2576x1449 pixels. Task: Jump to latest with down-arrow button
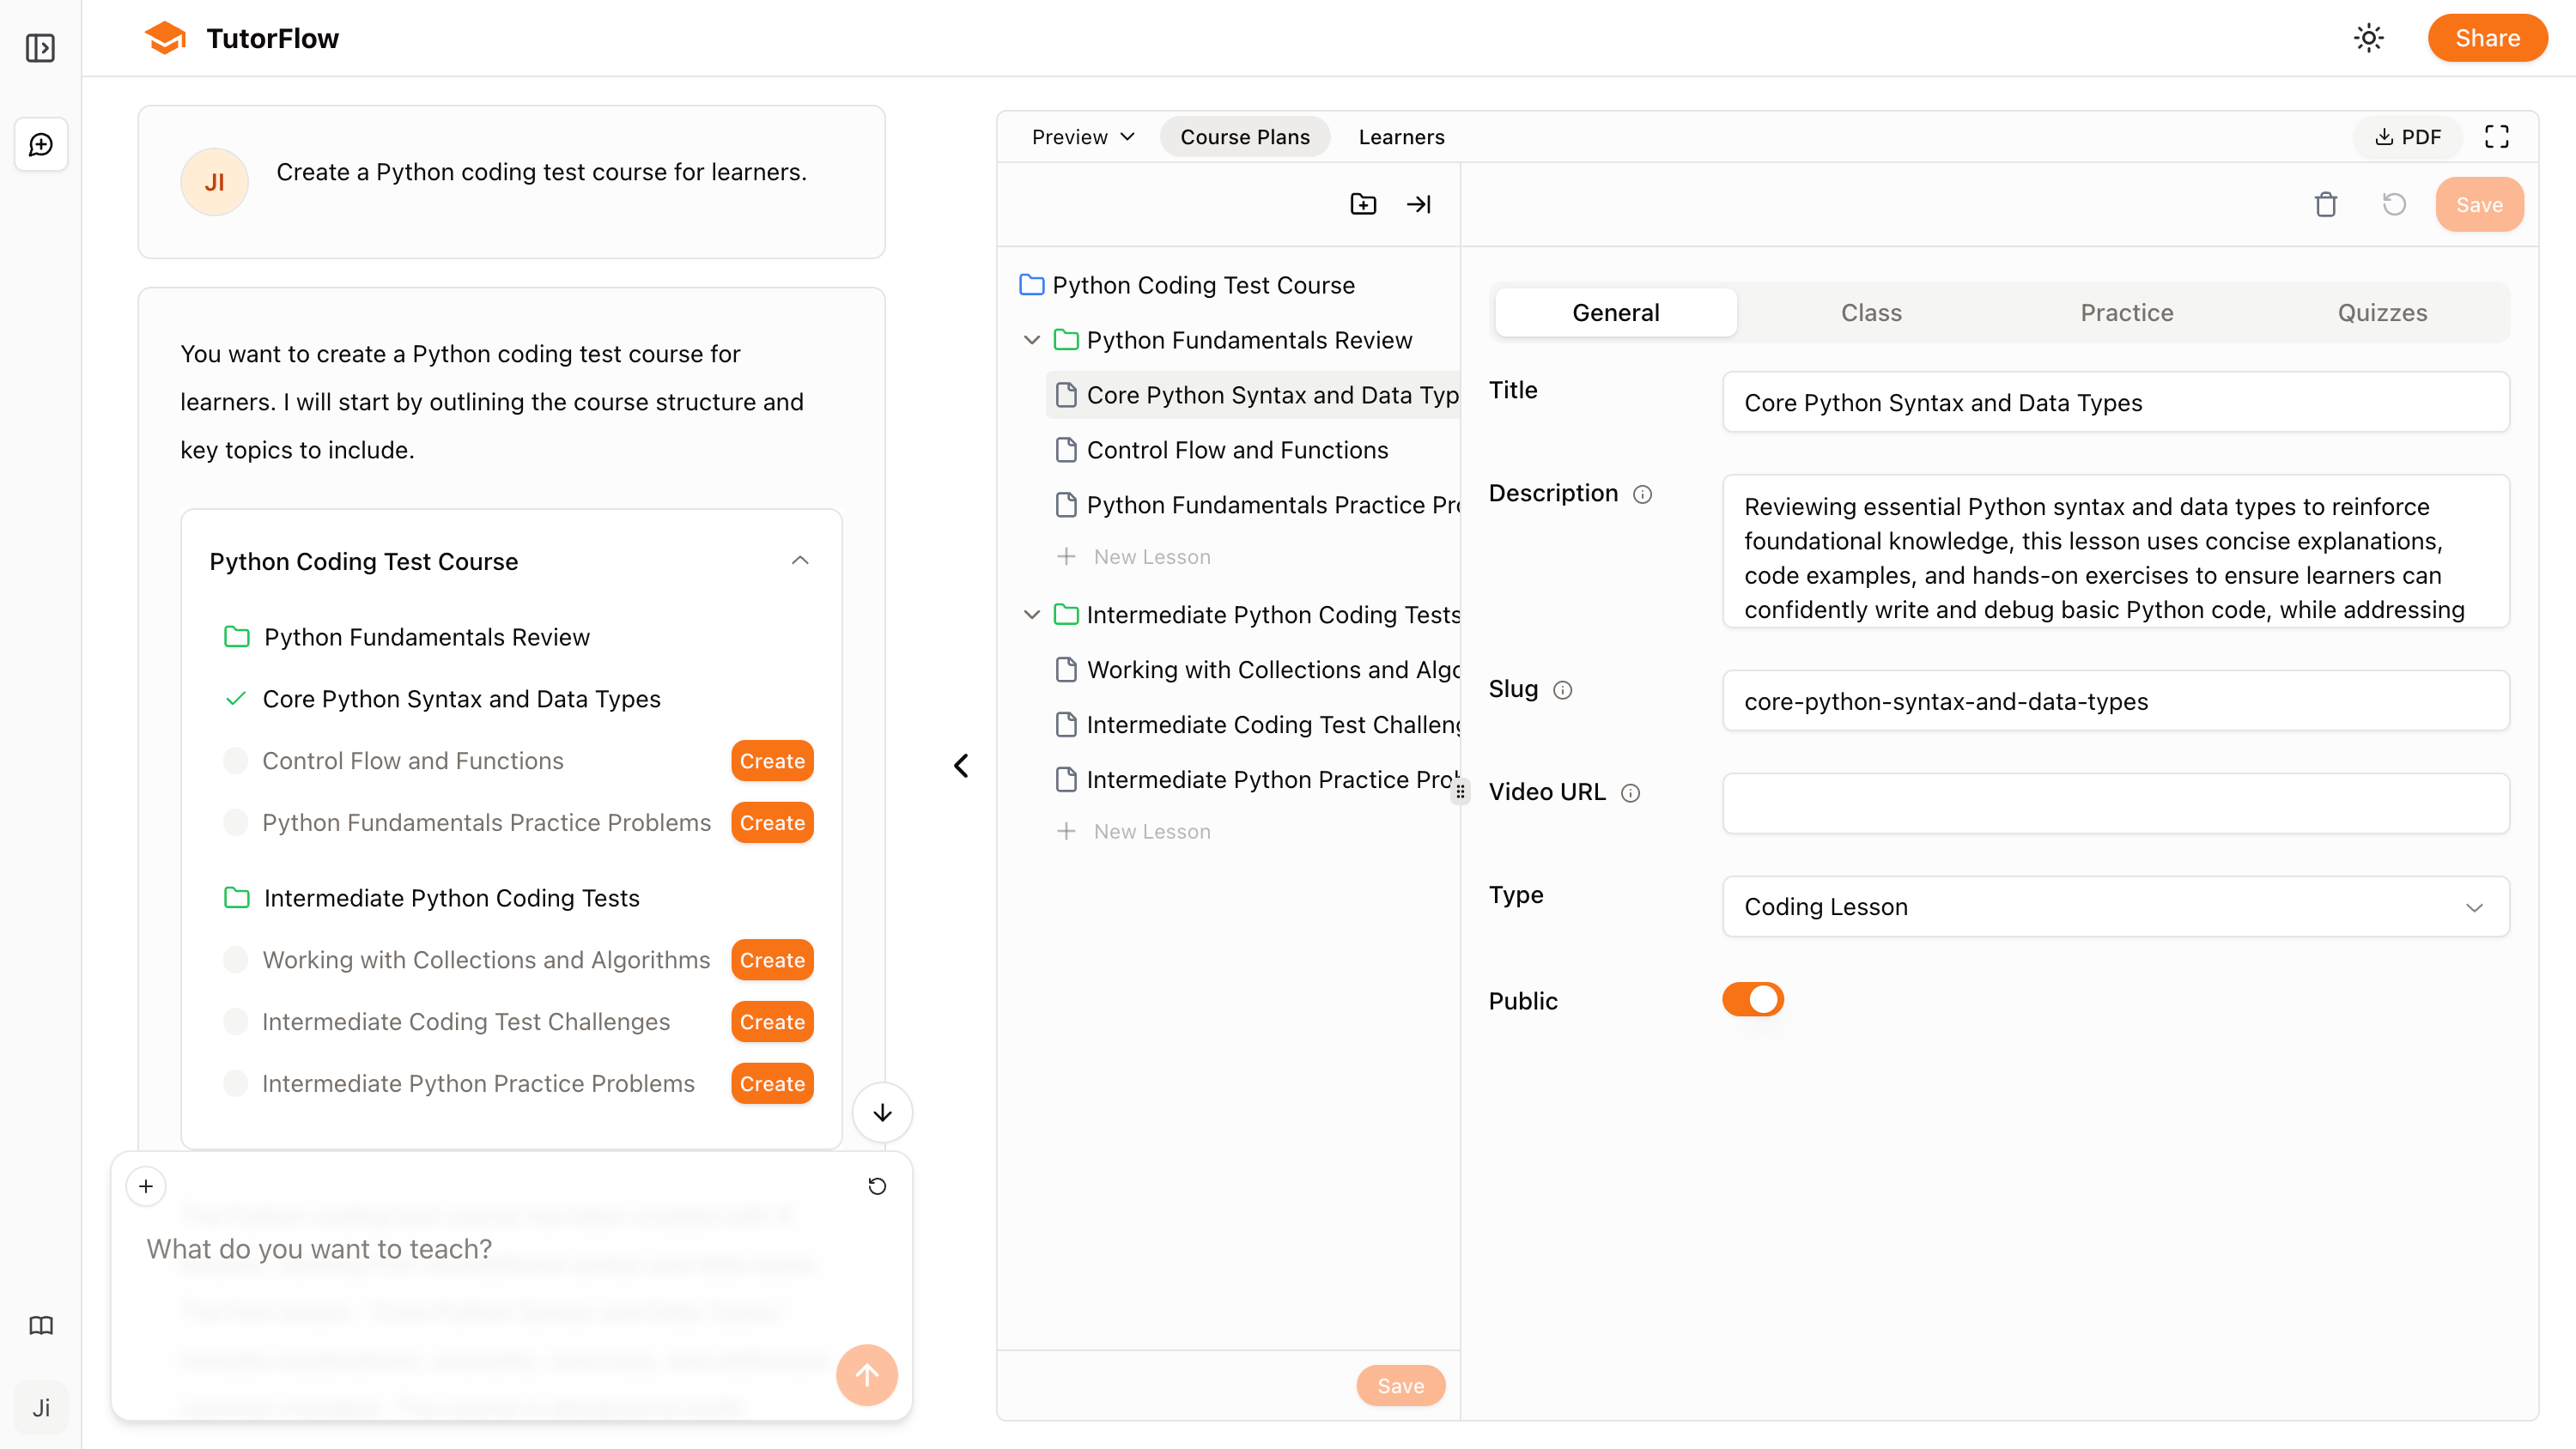(882, 1112)
